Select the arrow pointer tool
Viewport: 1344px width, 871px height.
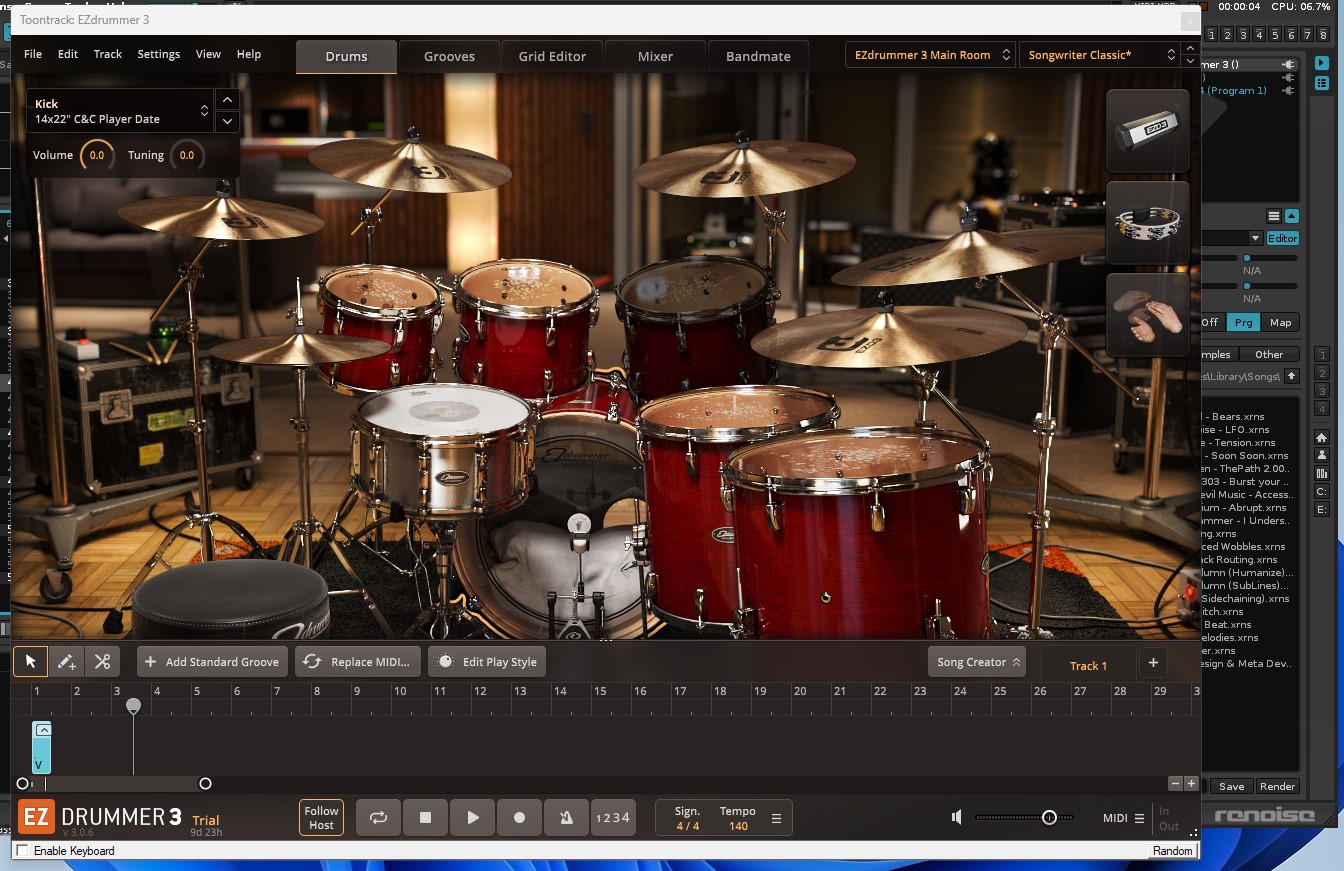30,662
